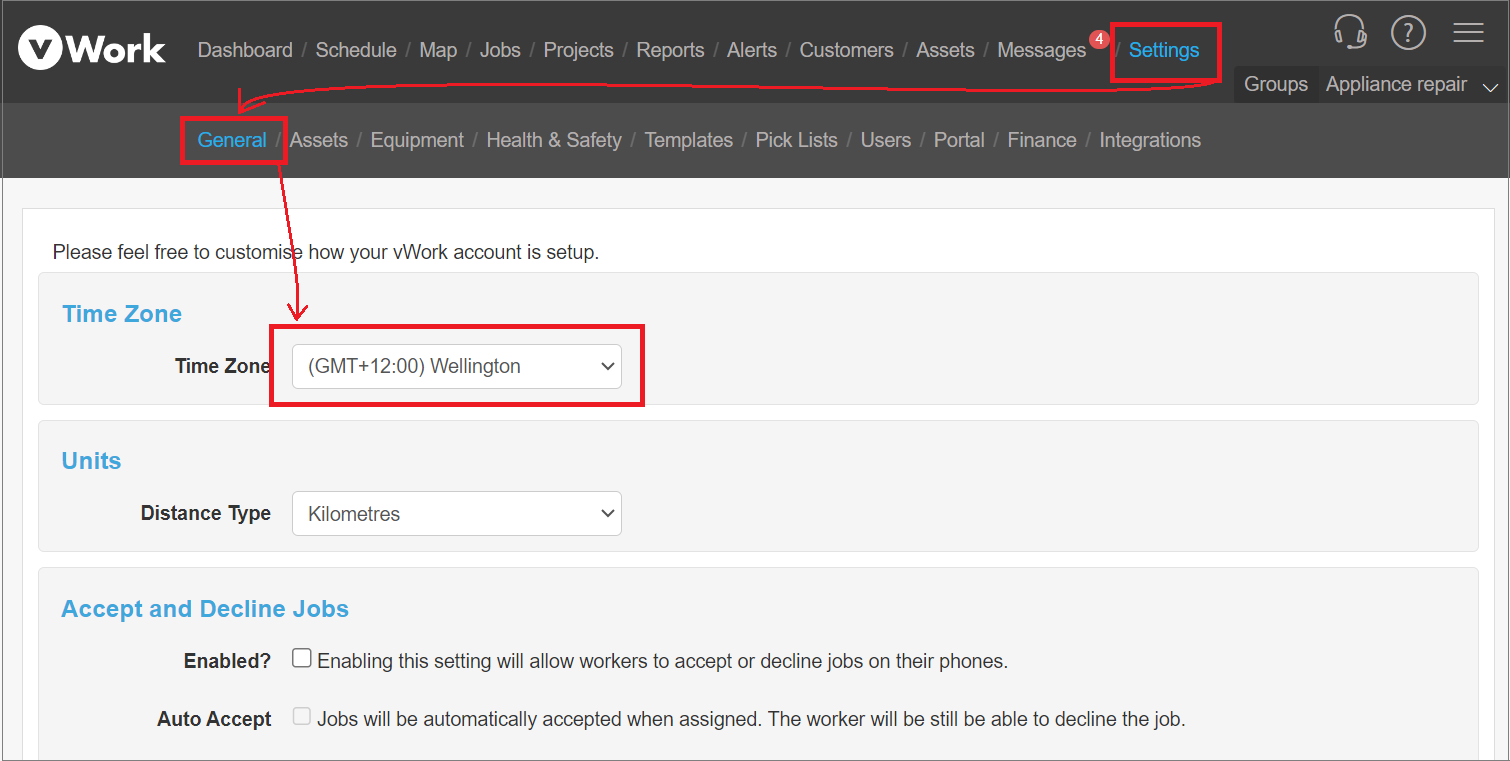Click the 'Enabled?' label
1510x761 pixels.
pos(227,661)
